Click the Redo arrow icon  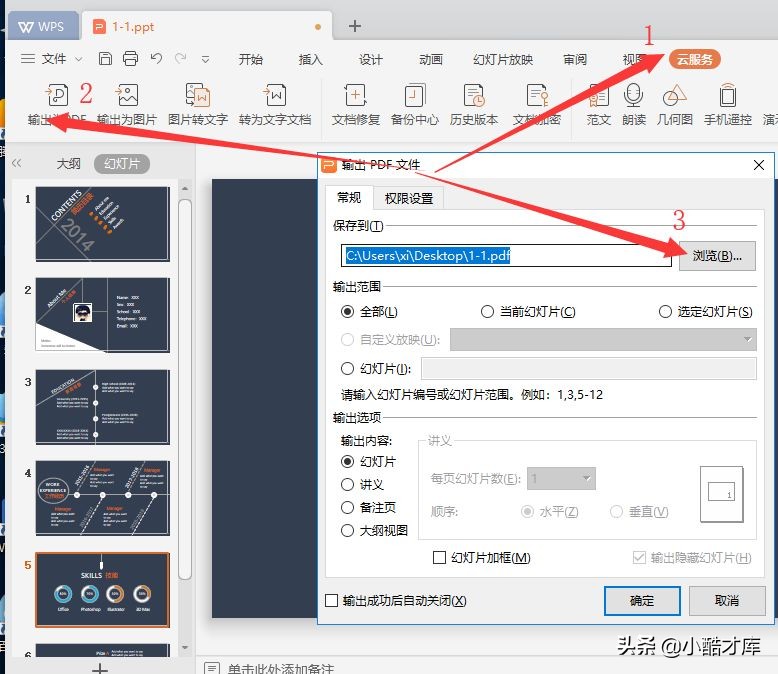(x=181, y=59)
